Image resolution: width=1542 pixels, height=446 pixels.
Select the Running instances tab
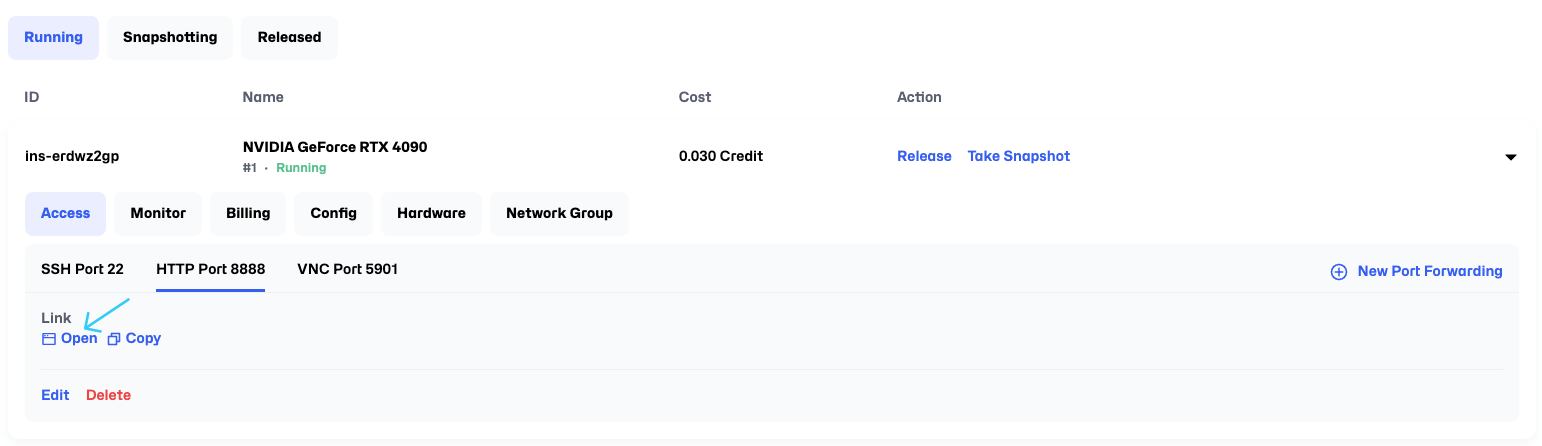click(x=53, y=37)
